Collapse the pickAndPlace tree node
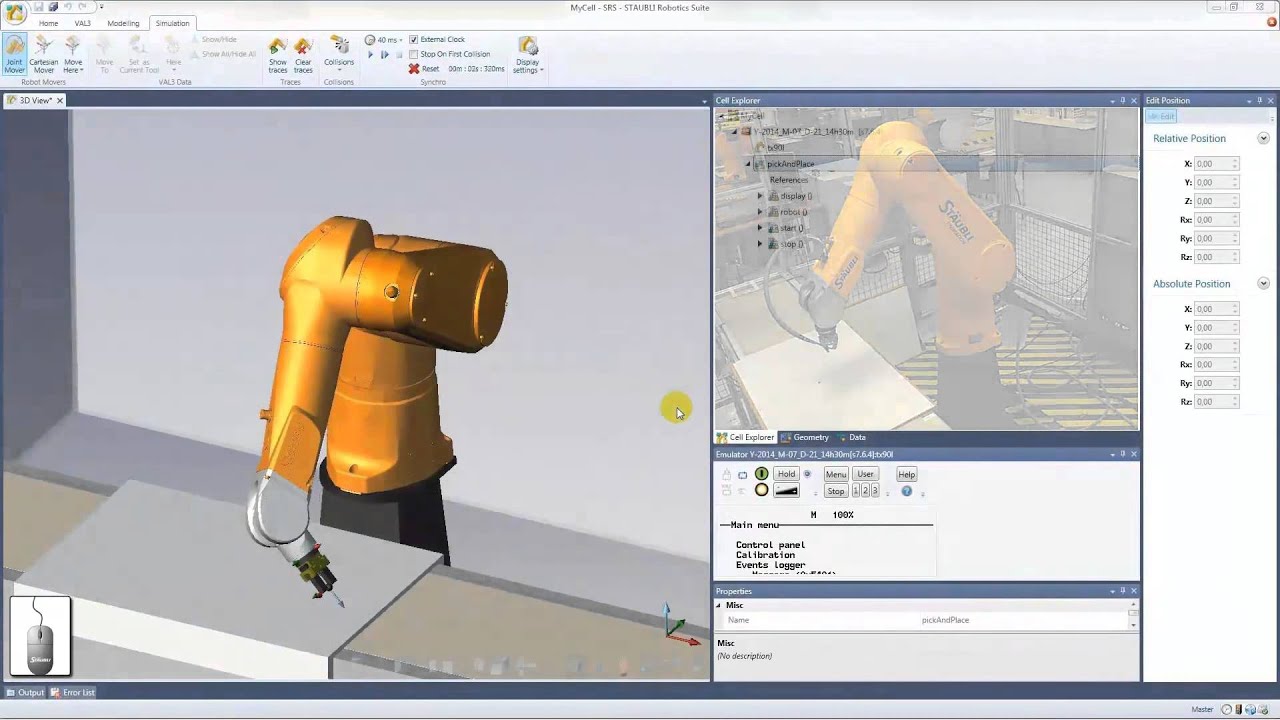This screenshot has width=1280, height=720. coord(747,164)
